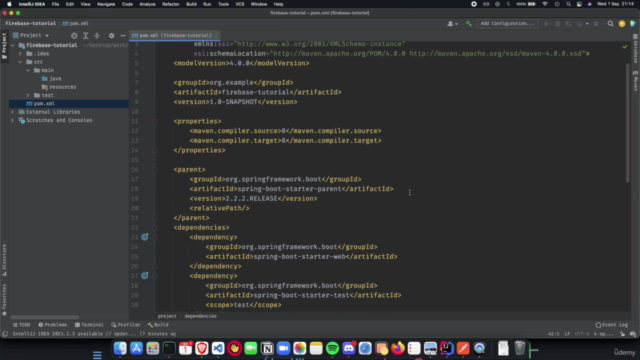640x360 pixels.
Task: Click Expand All in Project panel
Action: (x=85, y=36)
